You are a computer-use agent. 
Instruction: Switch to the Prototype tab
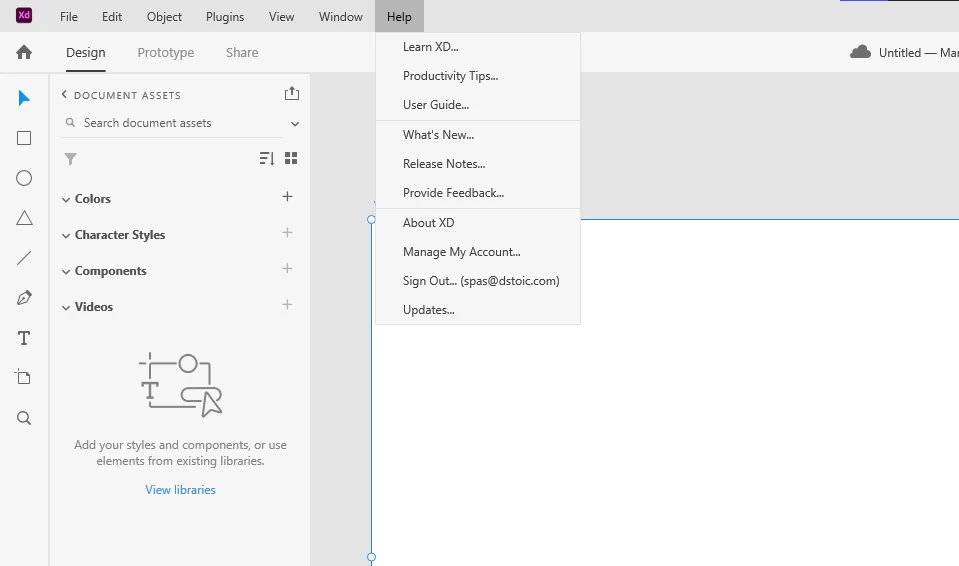click(x=166, y=53)
